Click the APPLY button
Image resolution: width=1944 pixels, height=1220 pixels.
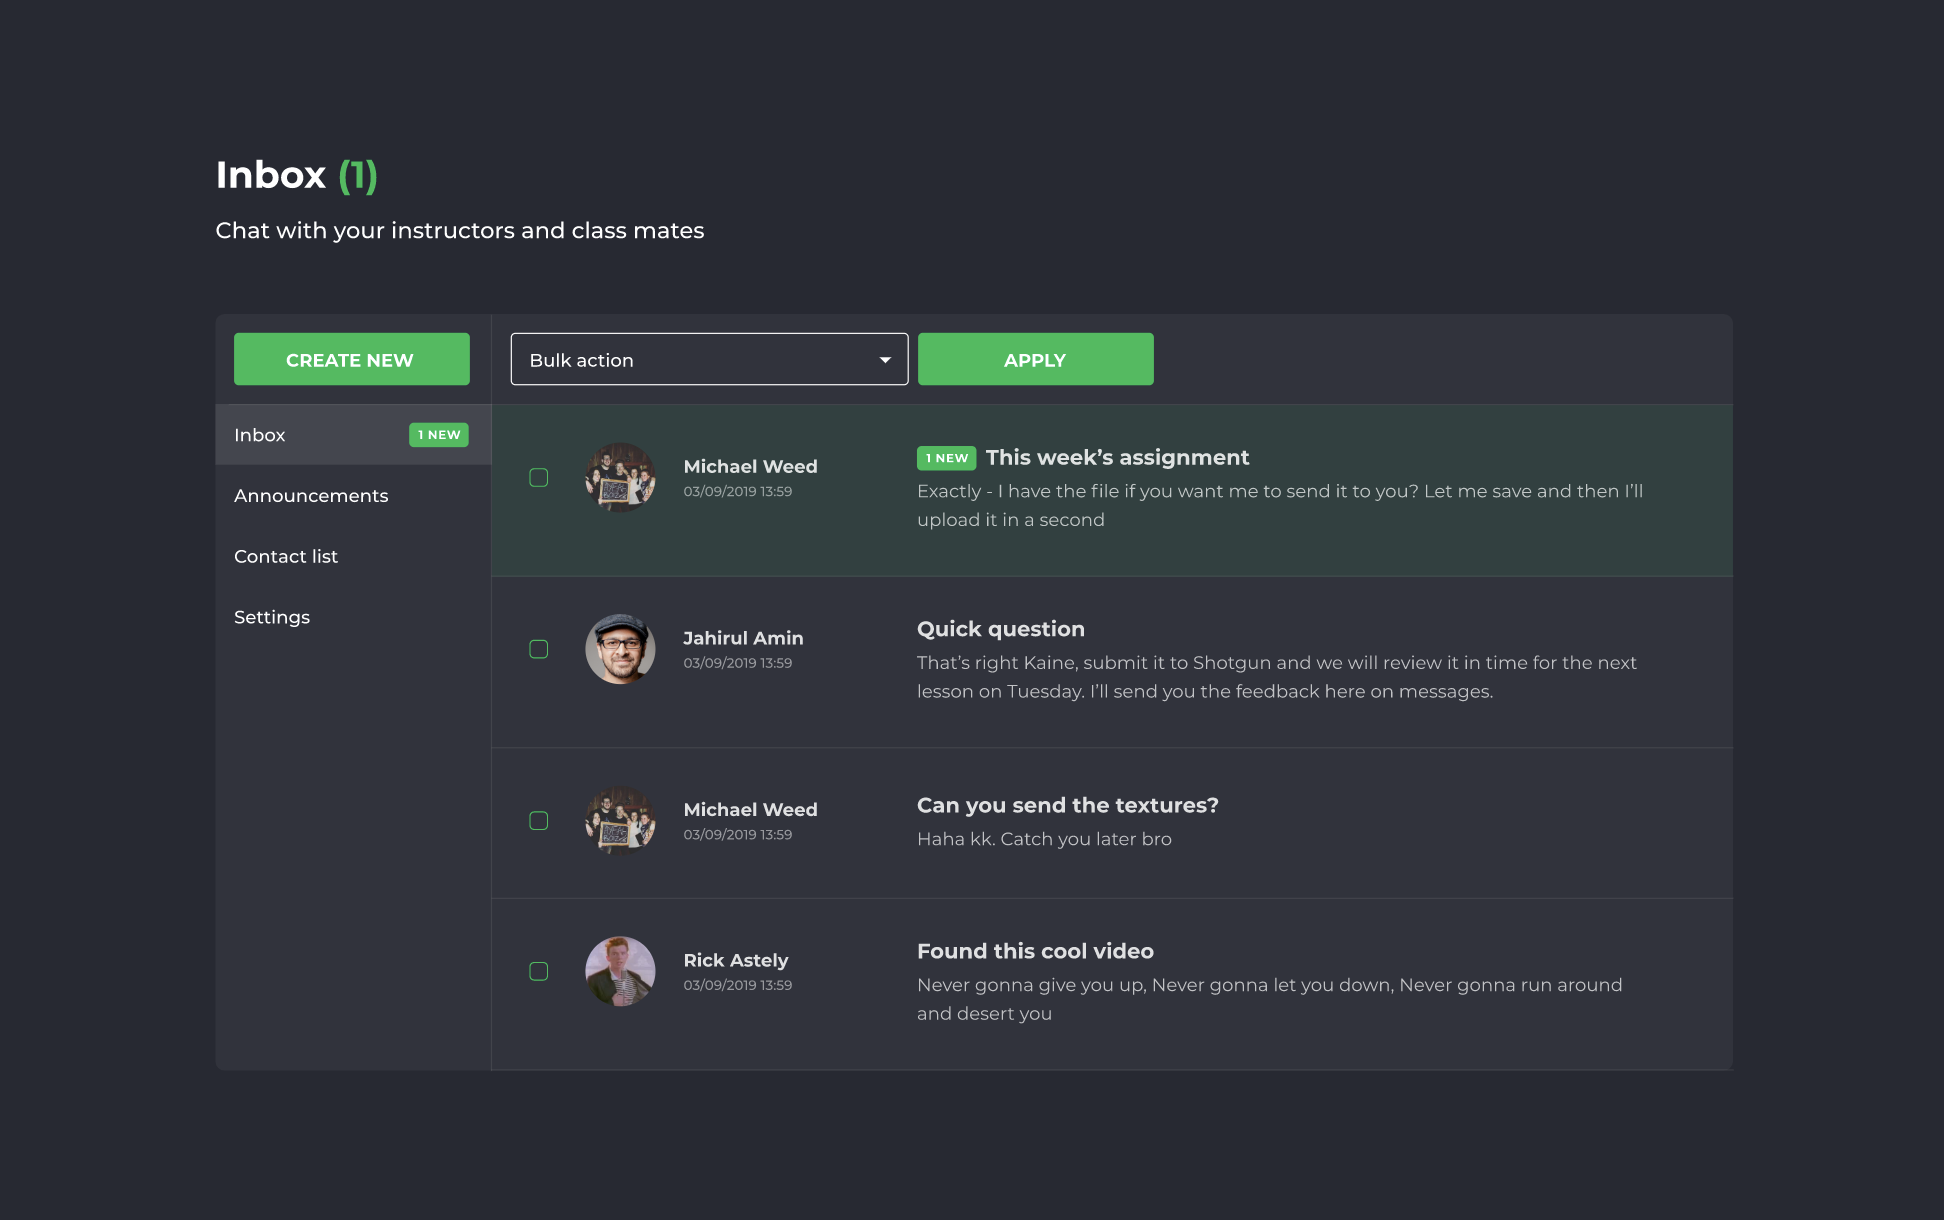1035,360
